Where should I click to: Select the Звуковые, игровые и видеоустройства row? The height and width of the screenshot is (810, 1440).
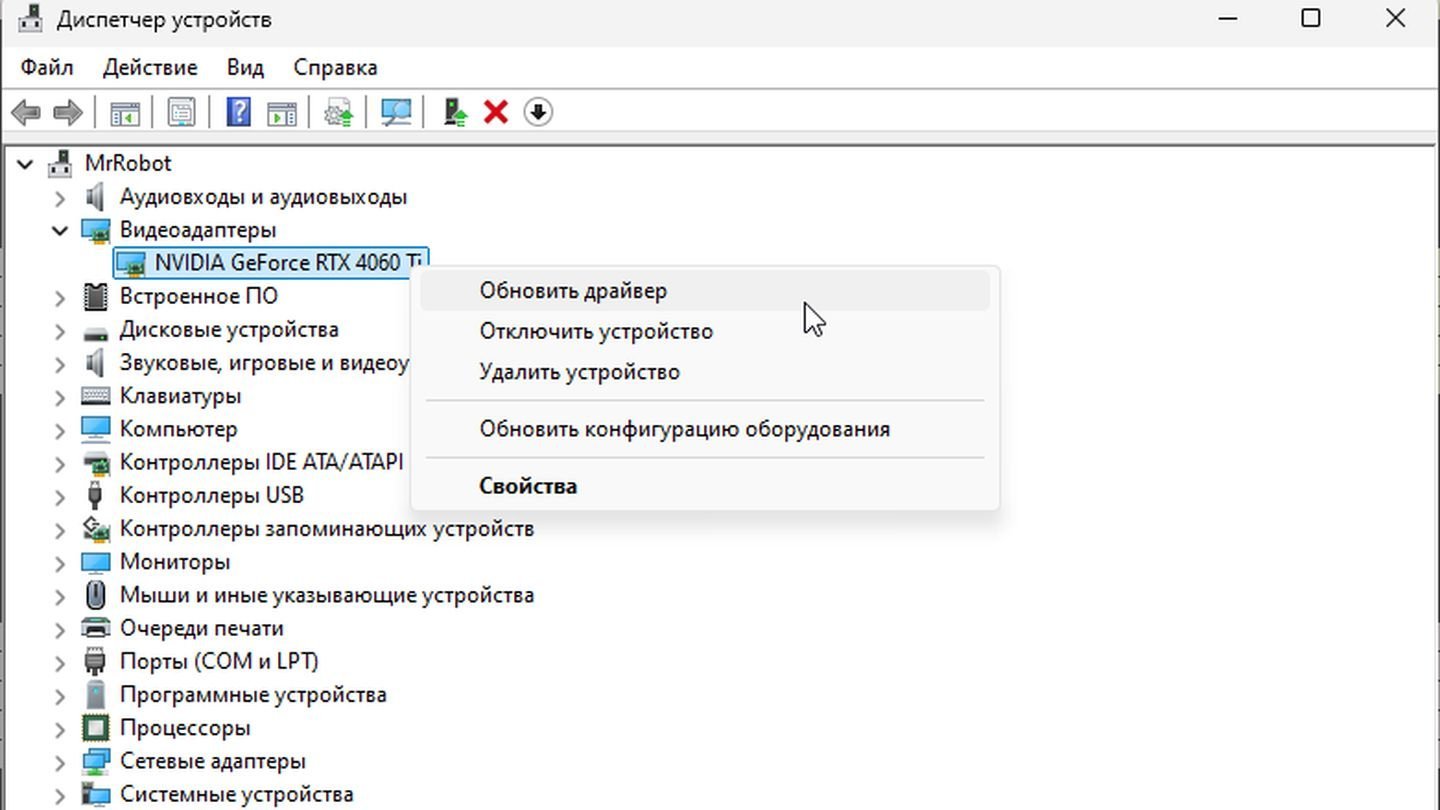click(x=264, y=362)
